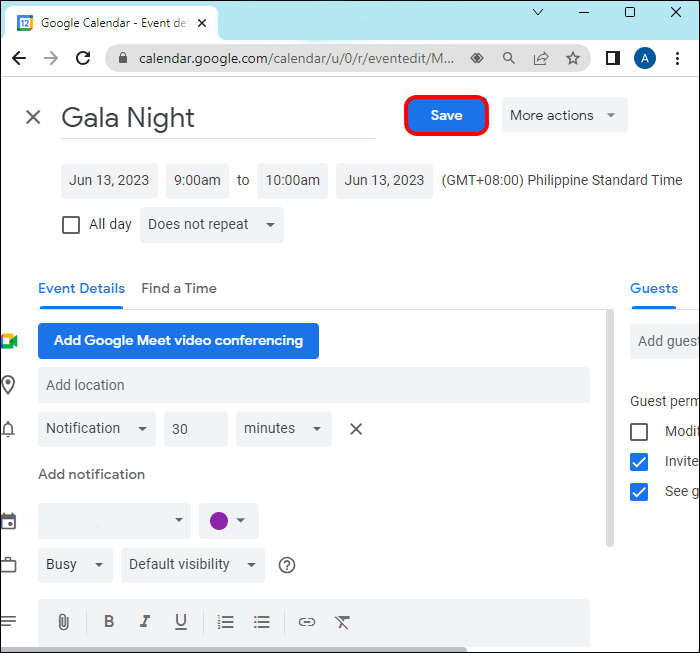700x653 pixels.
Task: Enable the All day checkbox
Action: [71, 225]
